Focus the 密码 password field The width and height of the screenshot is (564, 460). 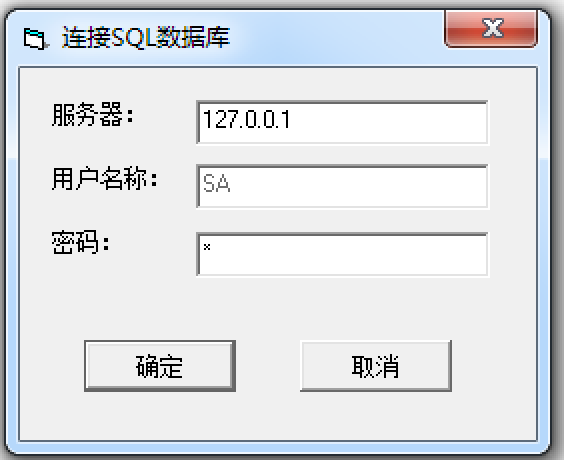pos(342,254)
